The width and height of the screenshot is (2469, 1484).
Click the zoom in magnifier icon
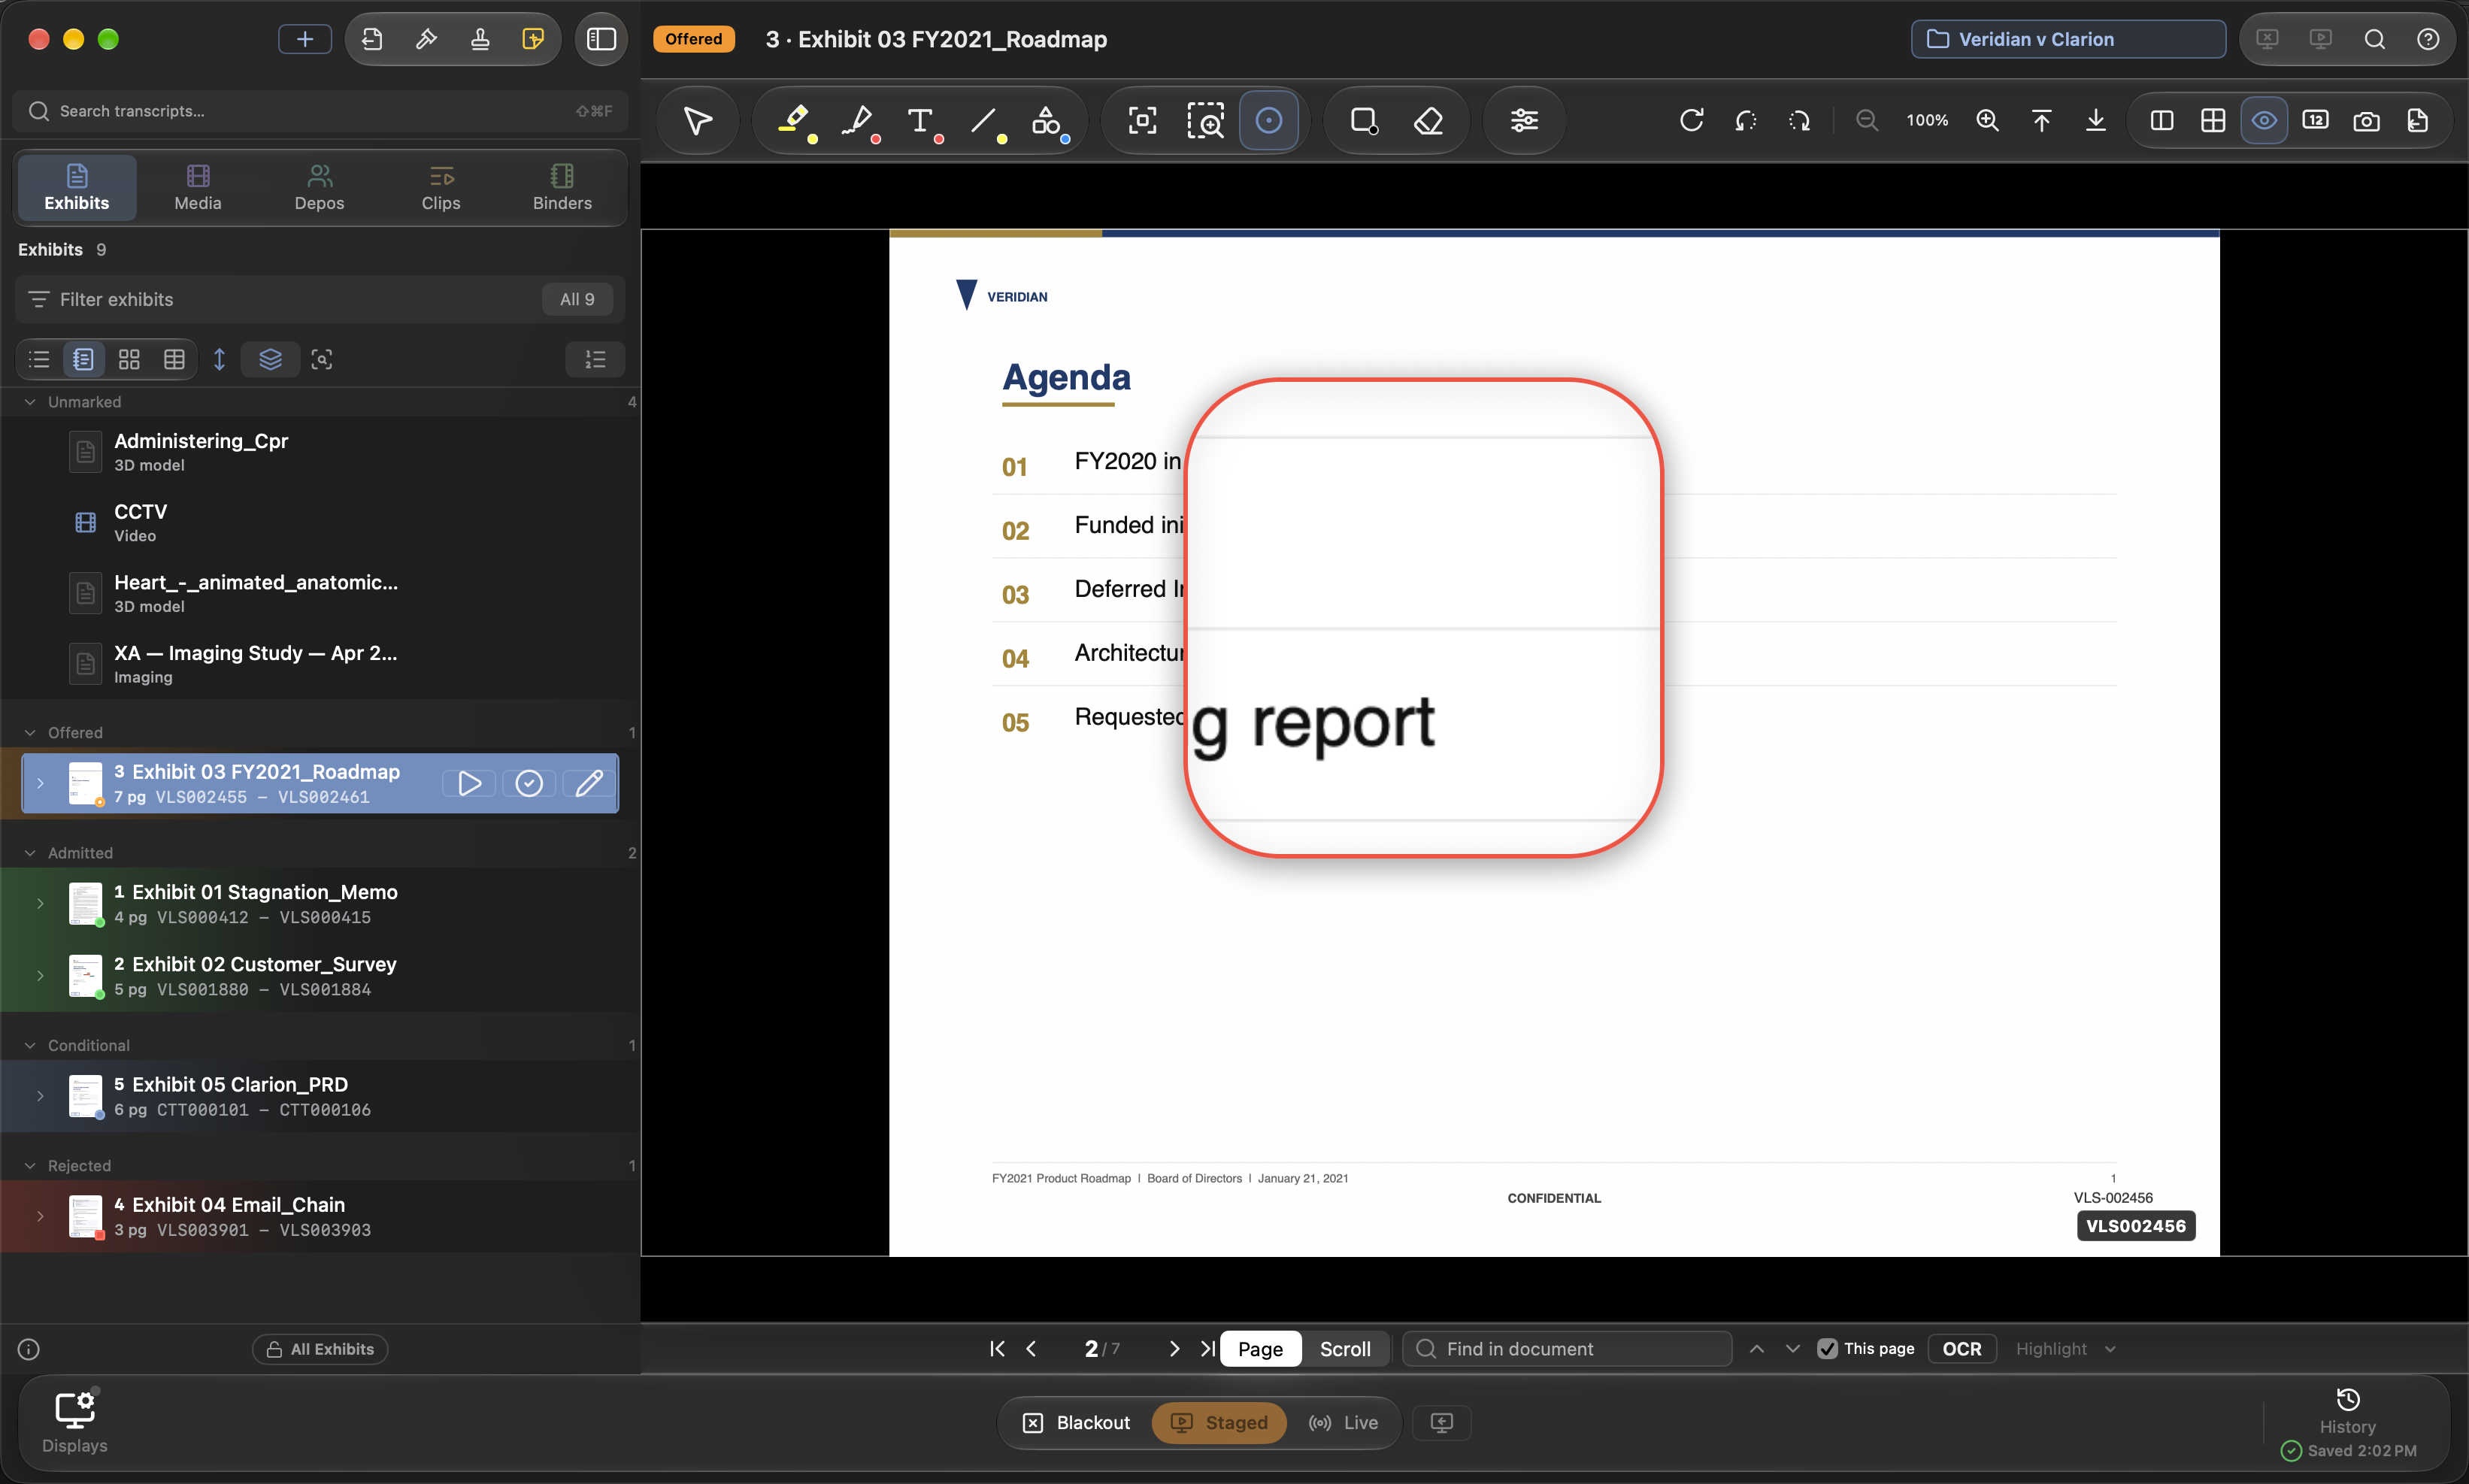coord(1987,121)
